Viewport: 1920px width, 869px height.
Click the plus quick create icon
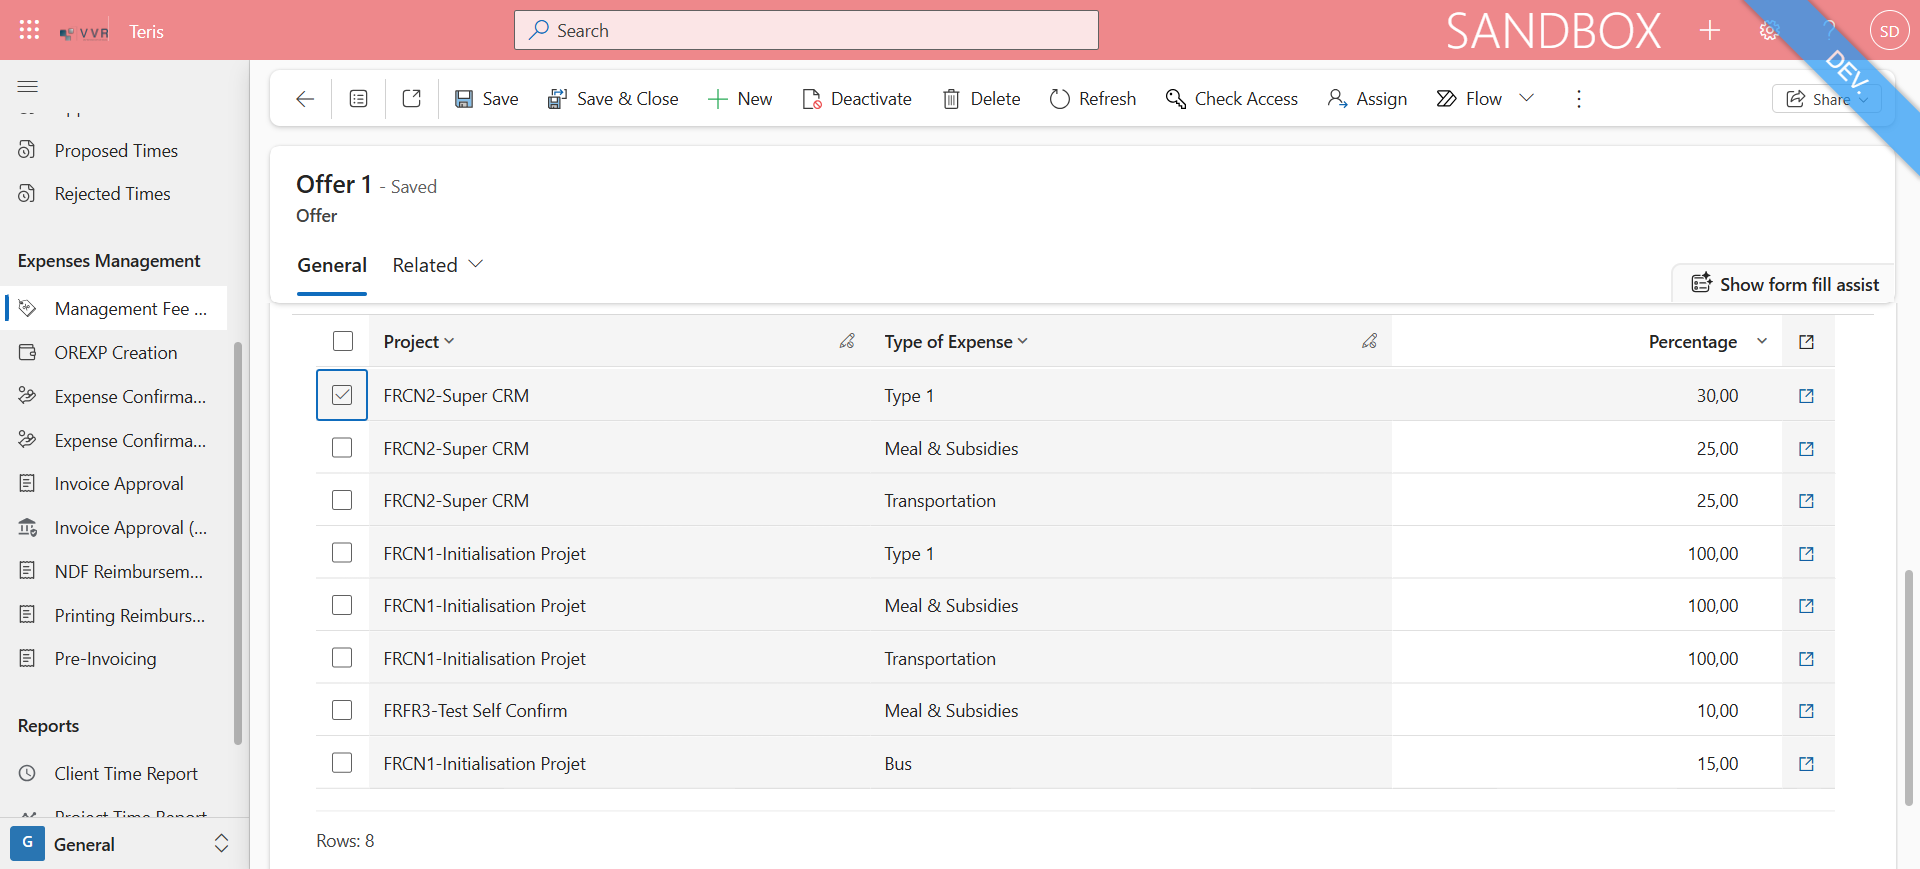1710,30
